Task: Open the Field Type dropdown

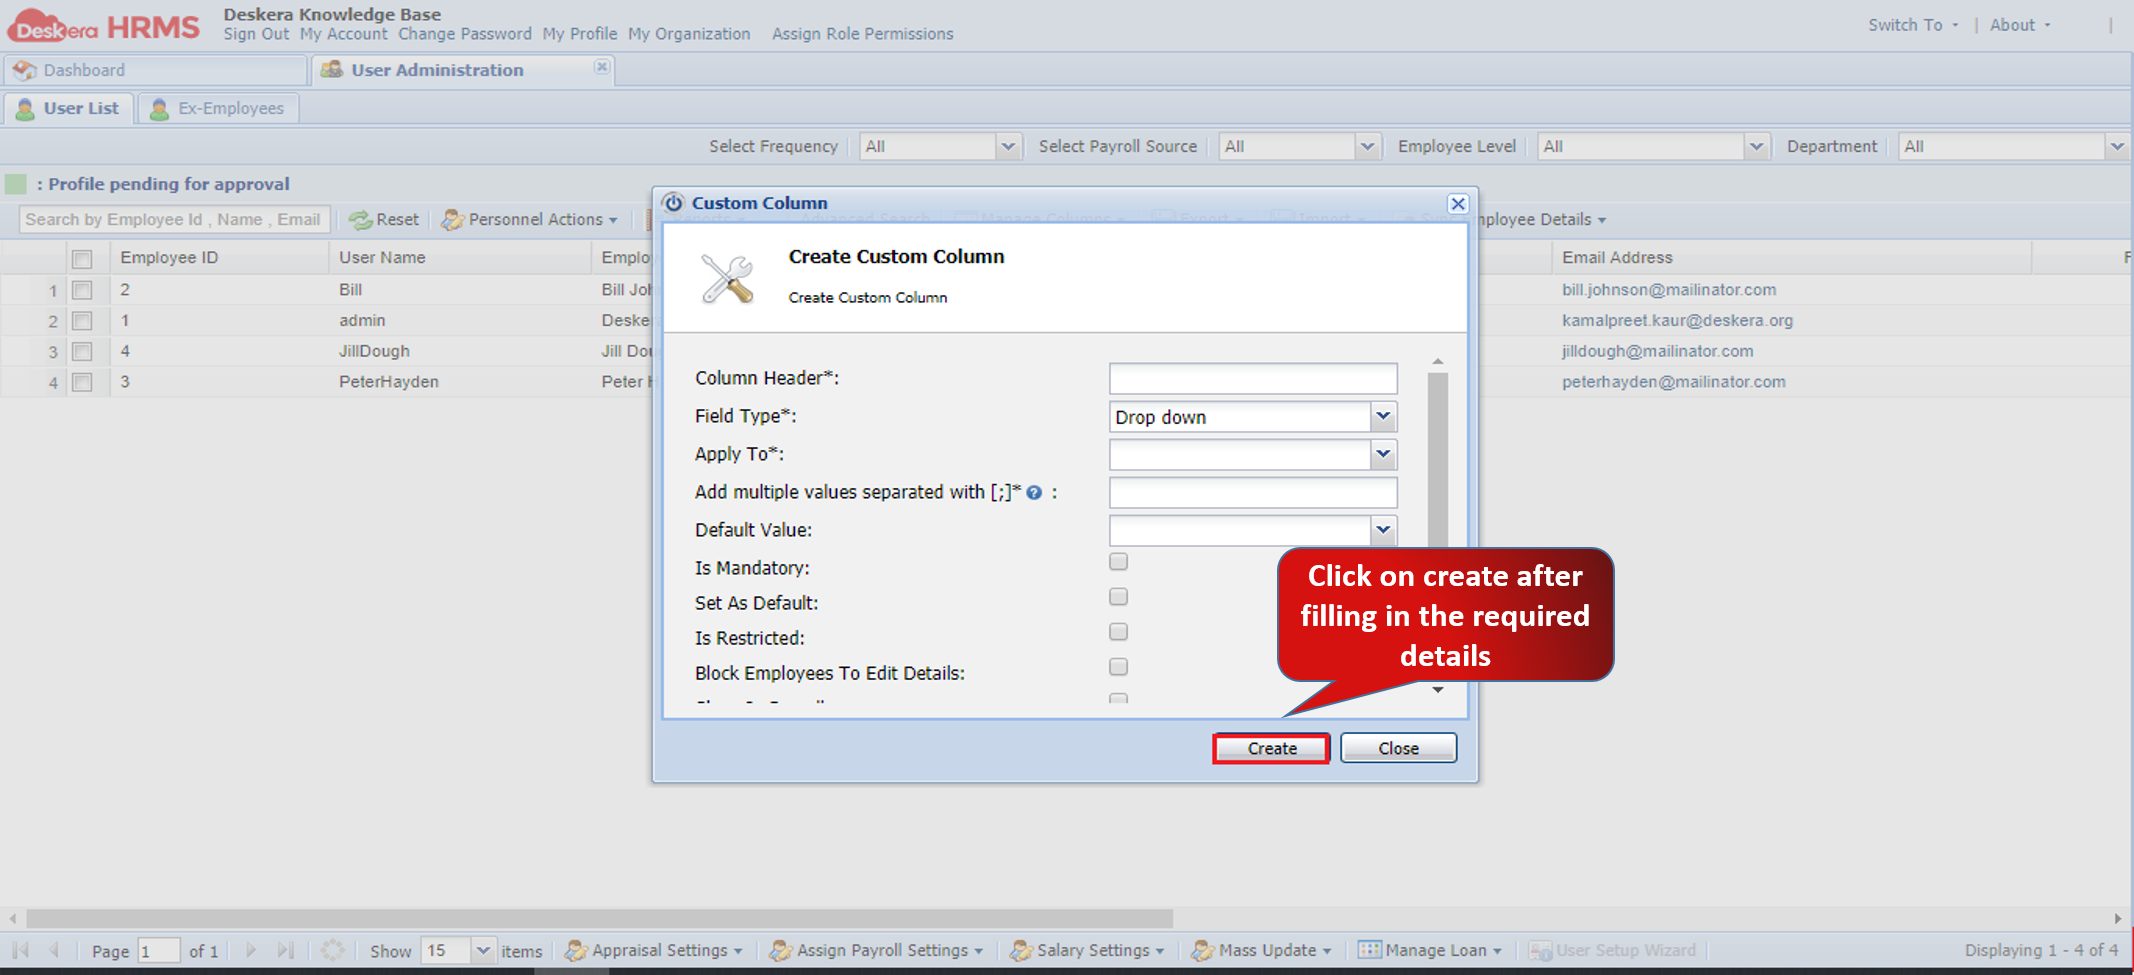Action: point(1383,416)
